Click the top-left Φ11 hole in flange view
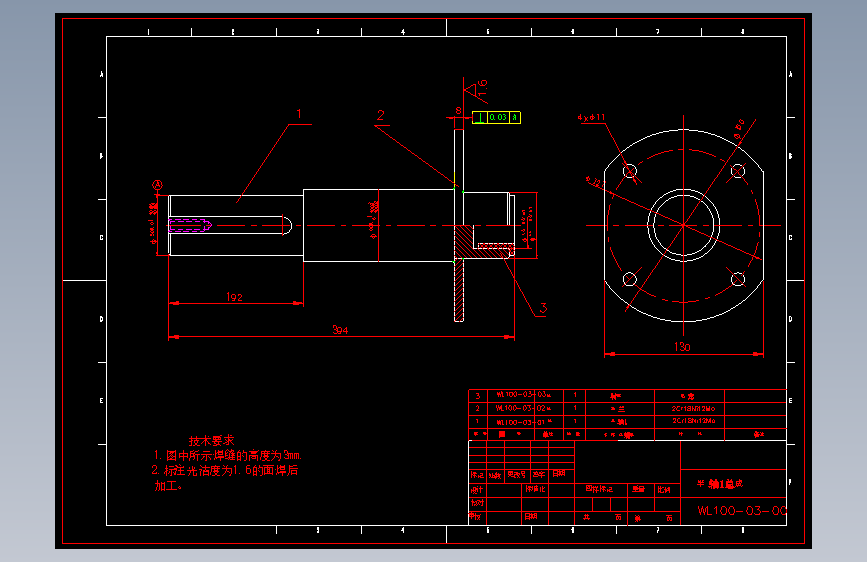The height and width of the screenshot is (562, 867). [630, 171]
